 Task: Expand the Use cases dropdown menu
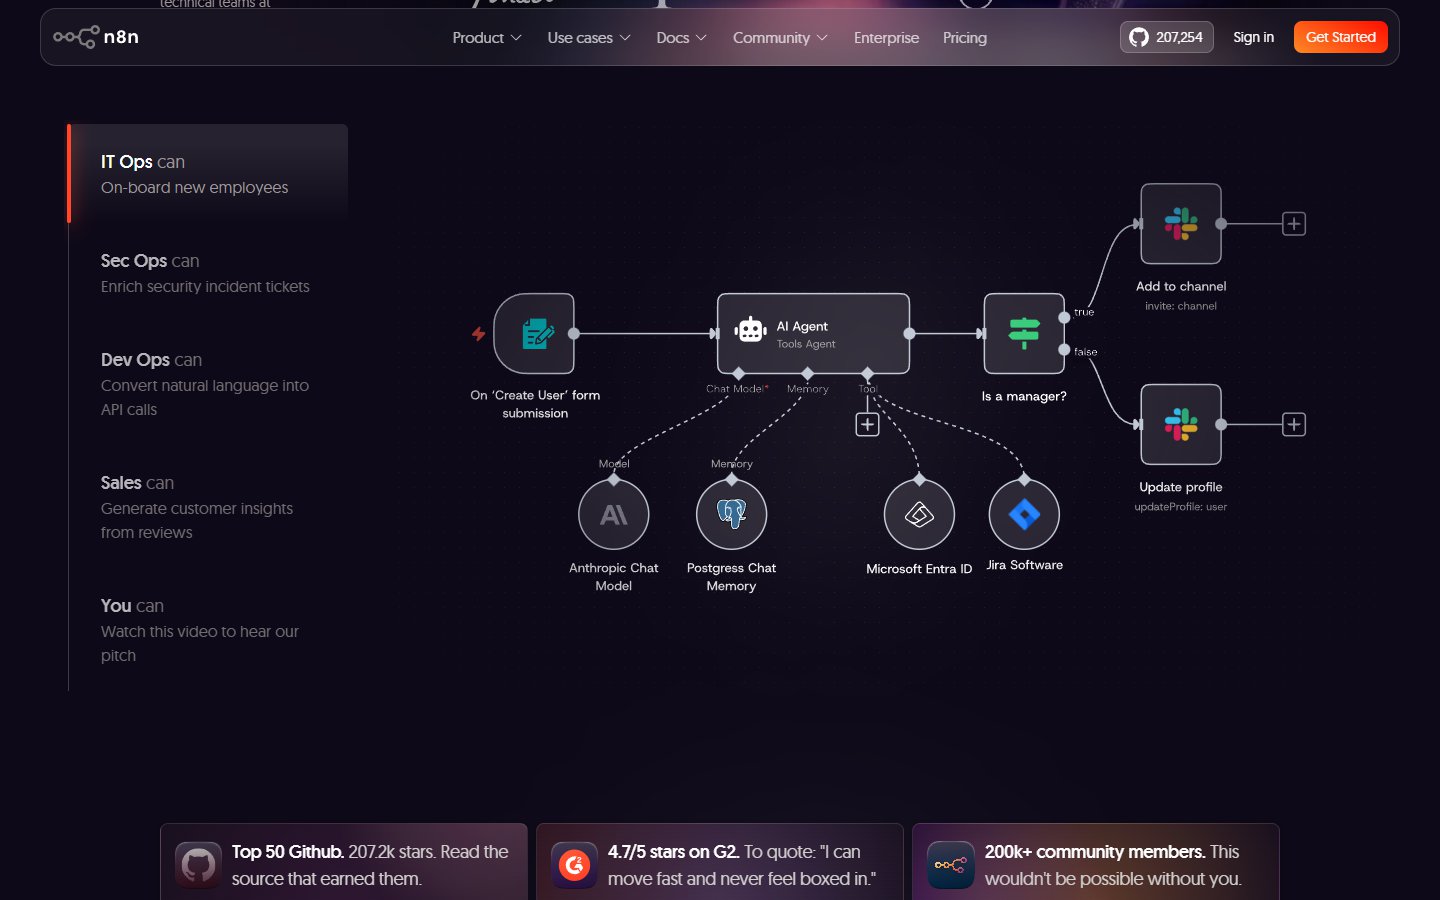point(589,37)
